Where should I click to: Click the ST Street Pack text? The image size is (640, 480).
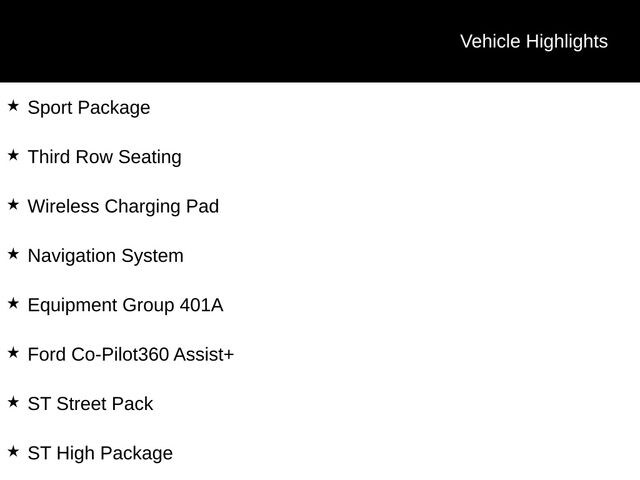[90, 404]
